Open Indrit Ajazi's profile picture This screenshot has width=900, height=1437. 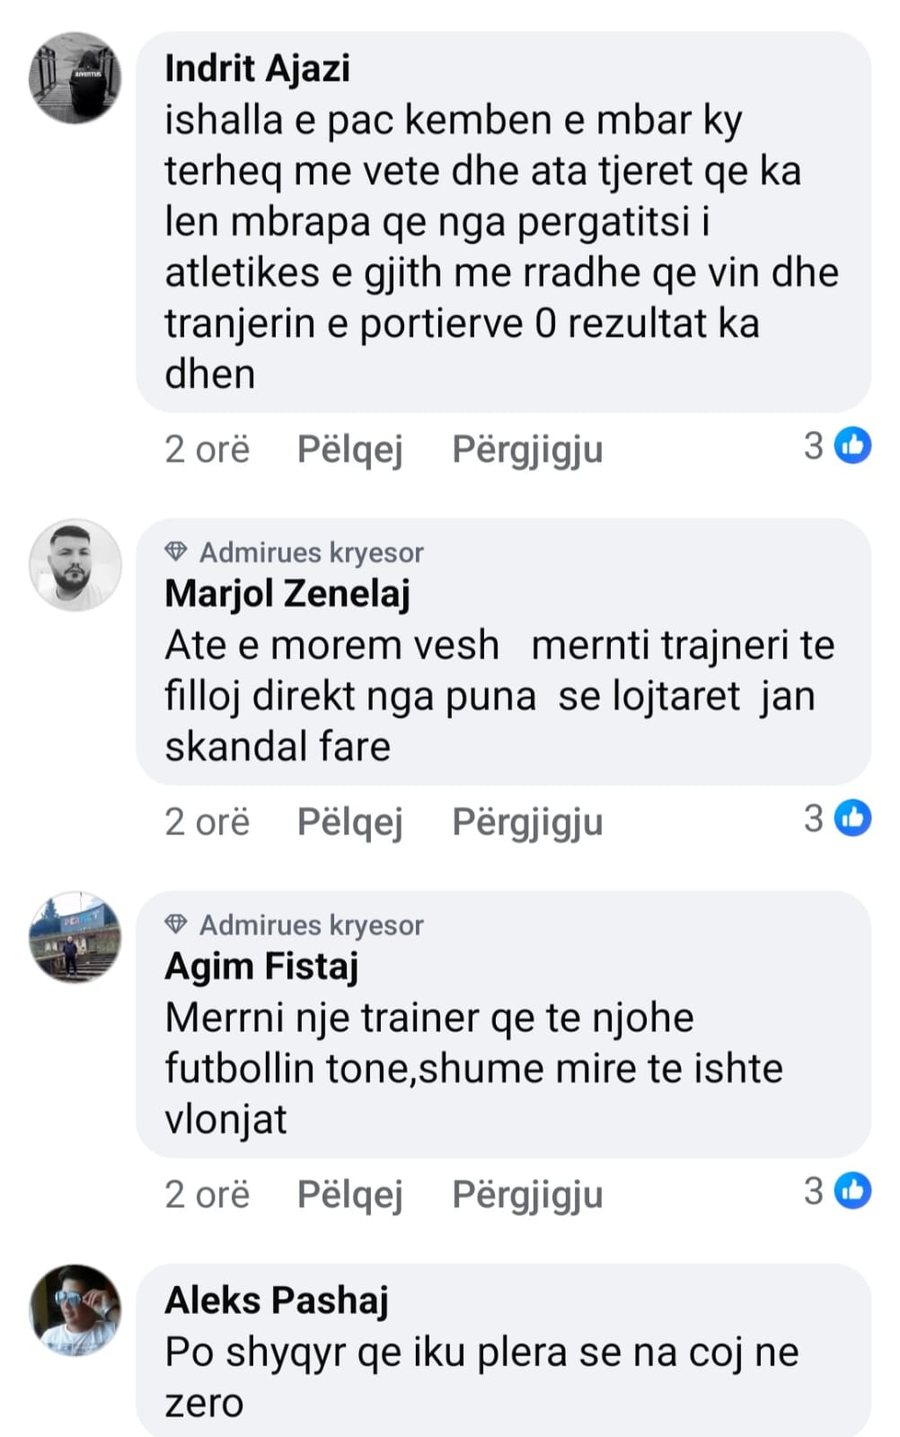(x=75, y=77)
